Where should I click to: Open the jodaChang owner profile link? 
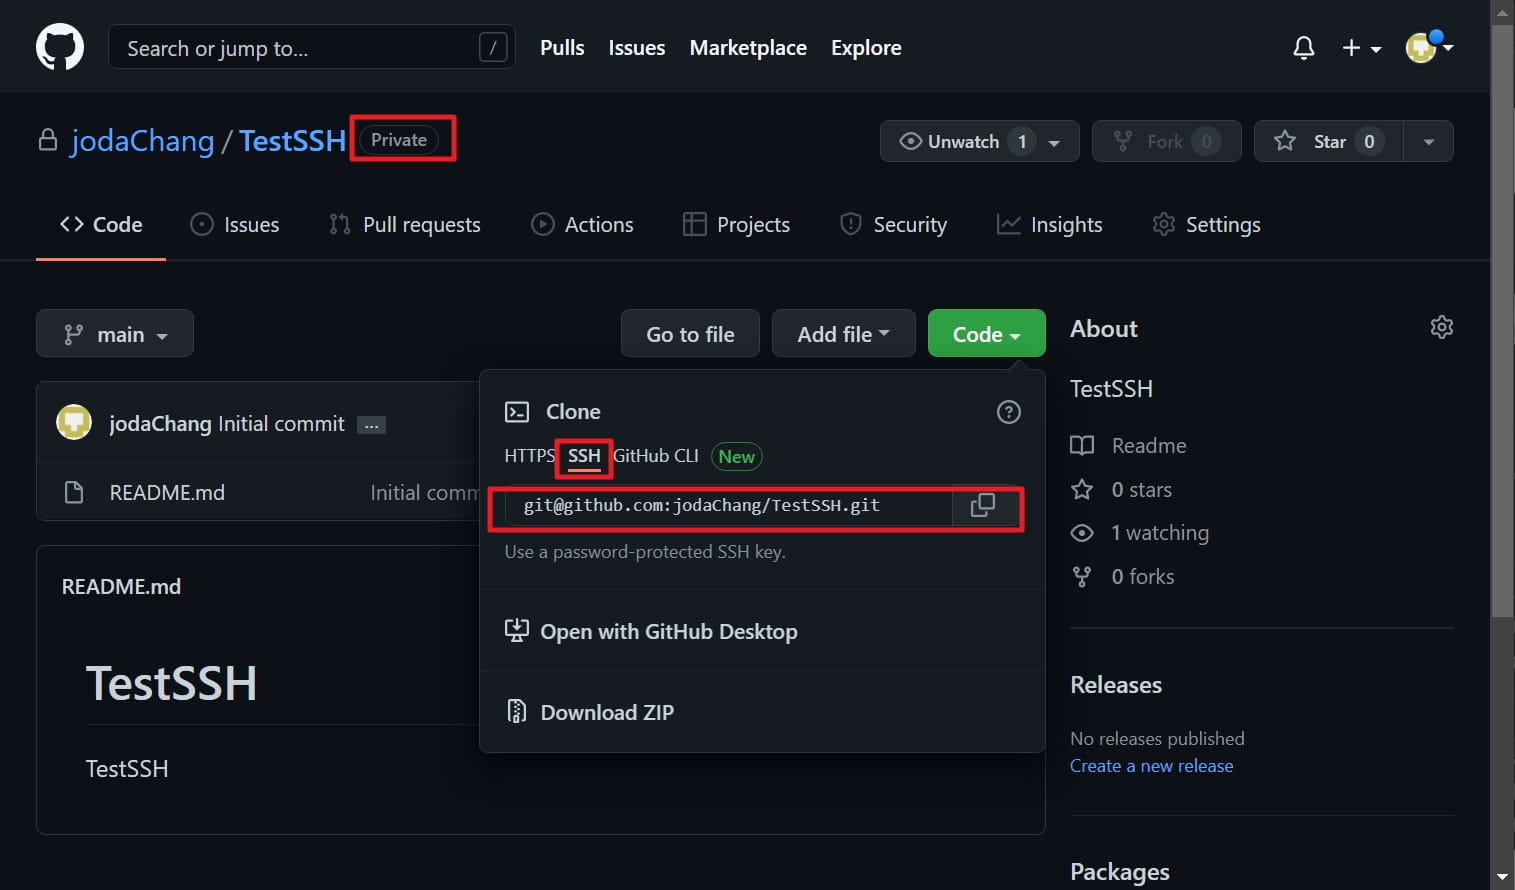click(x=142, y=141)
